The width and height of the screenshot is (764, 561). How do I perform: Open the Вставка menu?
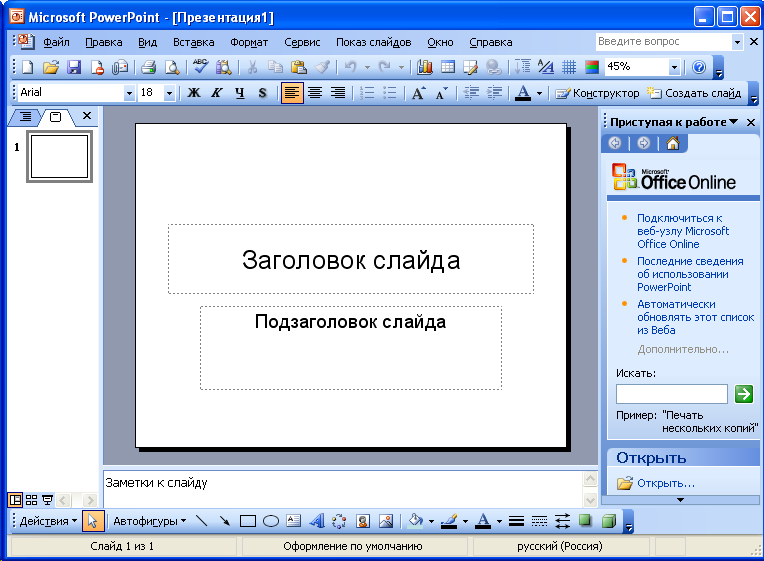pyautogui.click(x=193, y=42)
